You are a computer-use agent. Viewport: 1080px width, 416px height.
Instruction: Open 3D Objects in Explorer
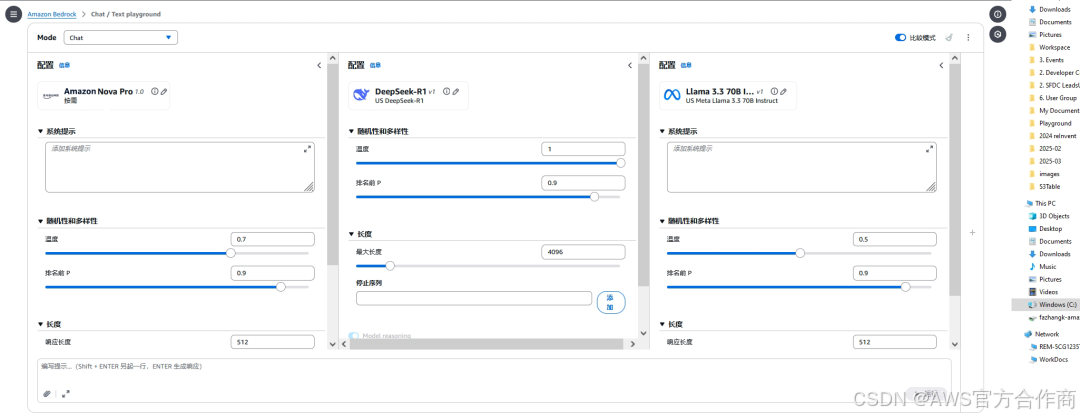1048,216
